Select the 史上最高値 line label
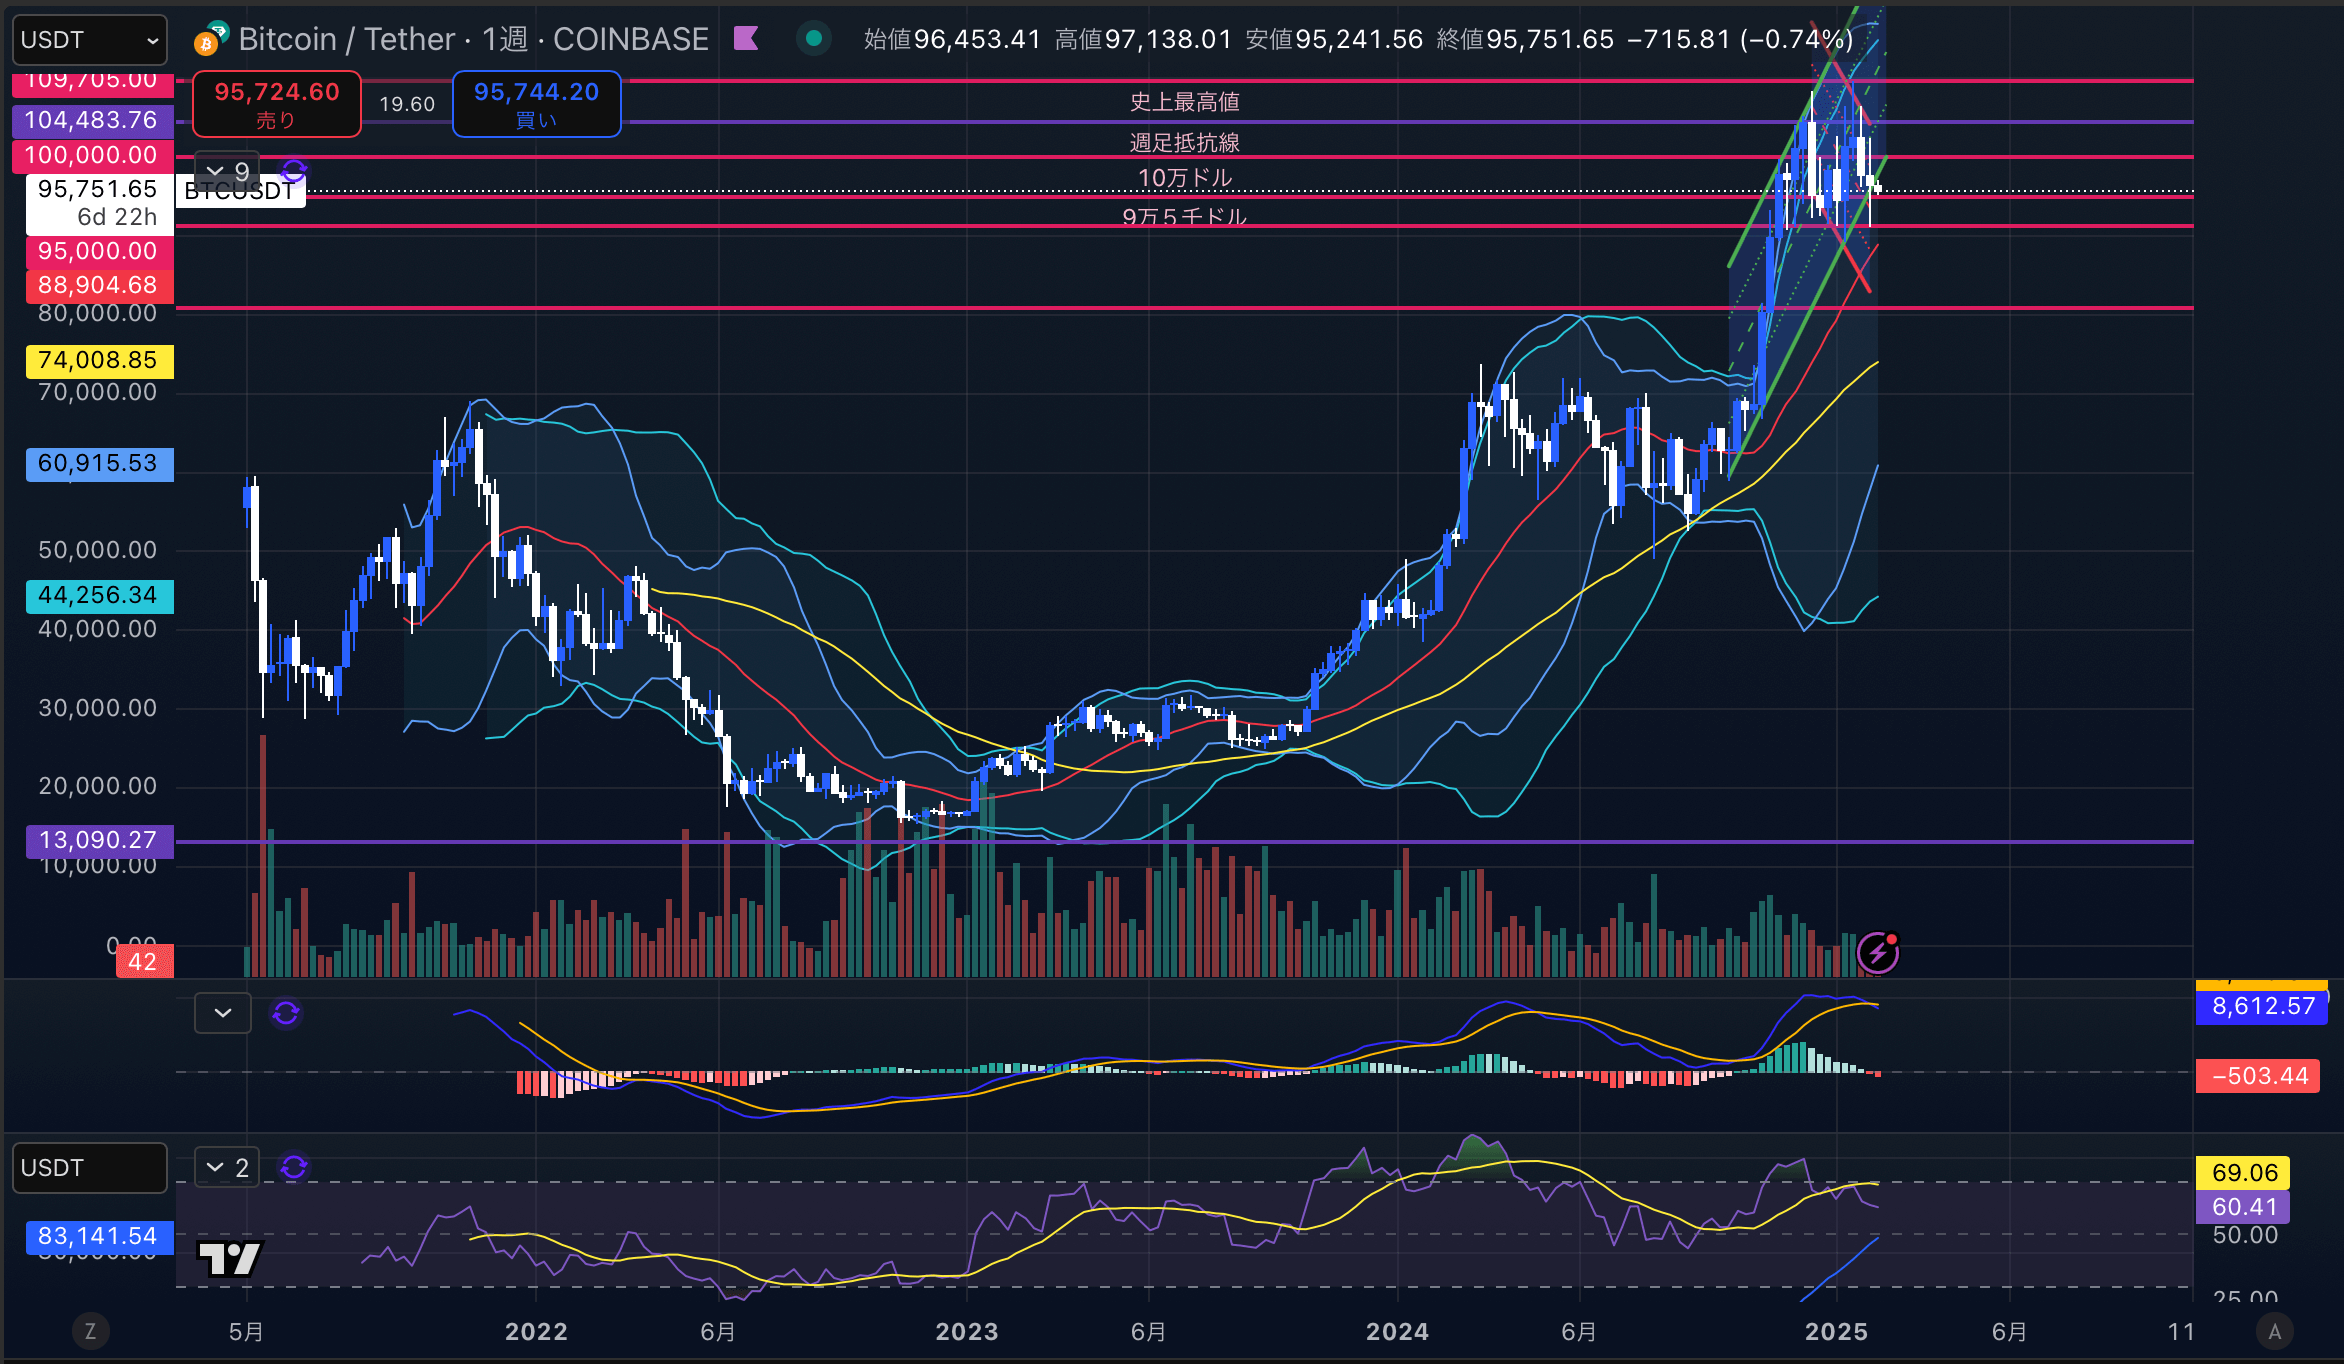This screenshot has width=2344, height=1364. (1185, 101)
